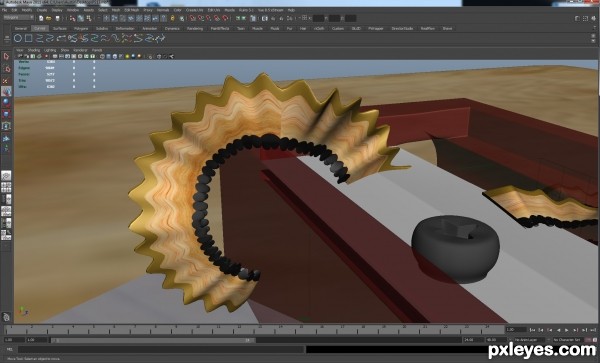This screenshot has height=363, width=600.
Task: Click the range slider bar
Action: [153, 340]
